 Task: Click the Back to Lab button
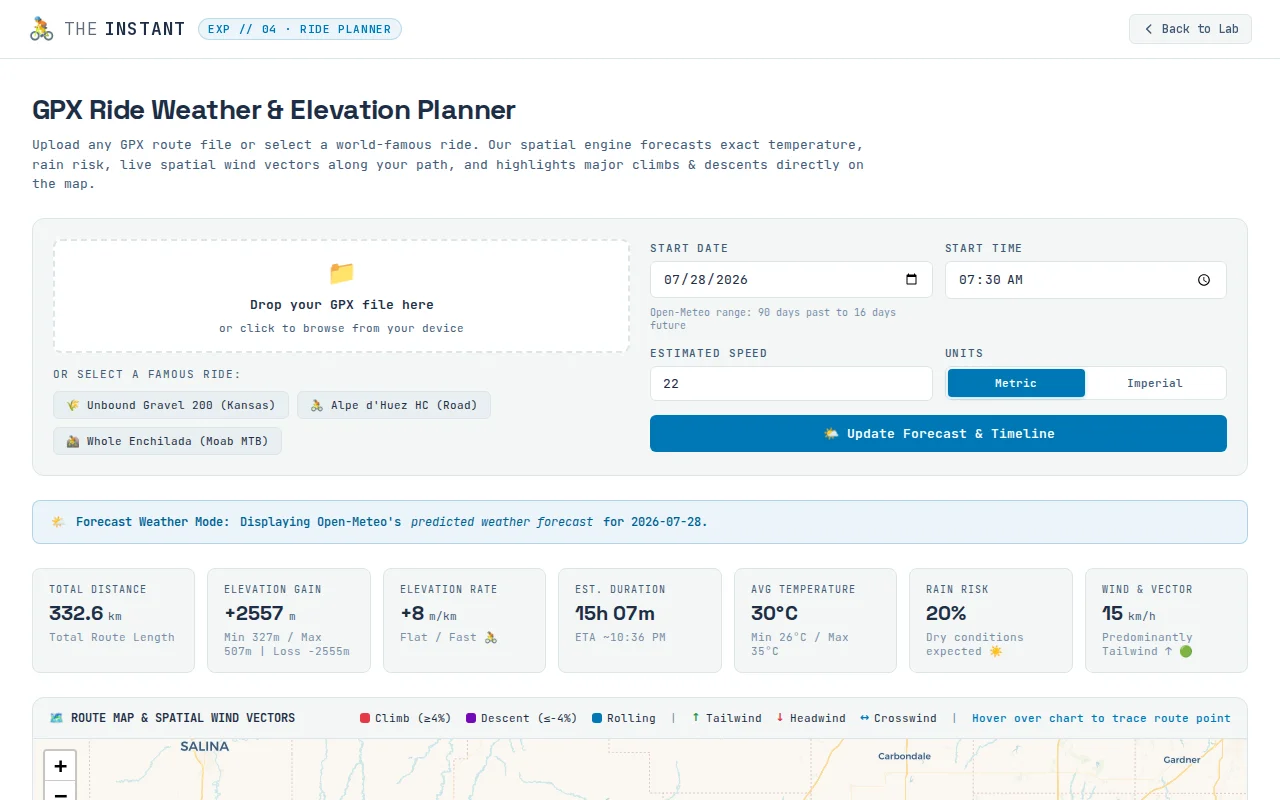click(1190, 29)
